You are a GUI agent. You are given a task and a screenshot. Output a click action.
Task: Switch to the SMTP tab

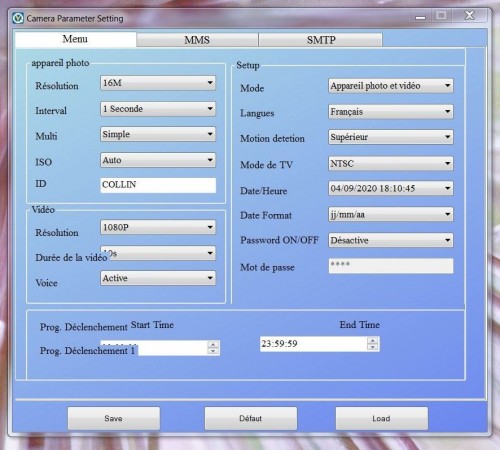click(x=321, y=40)
